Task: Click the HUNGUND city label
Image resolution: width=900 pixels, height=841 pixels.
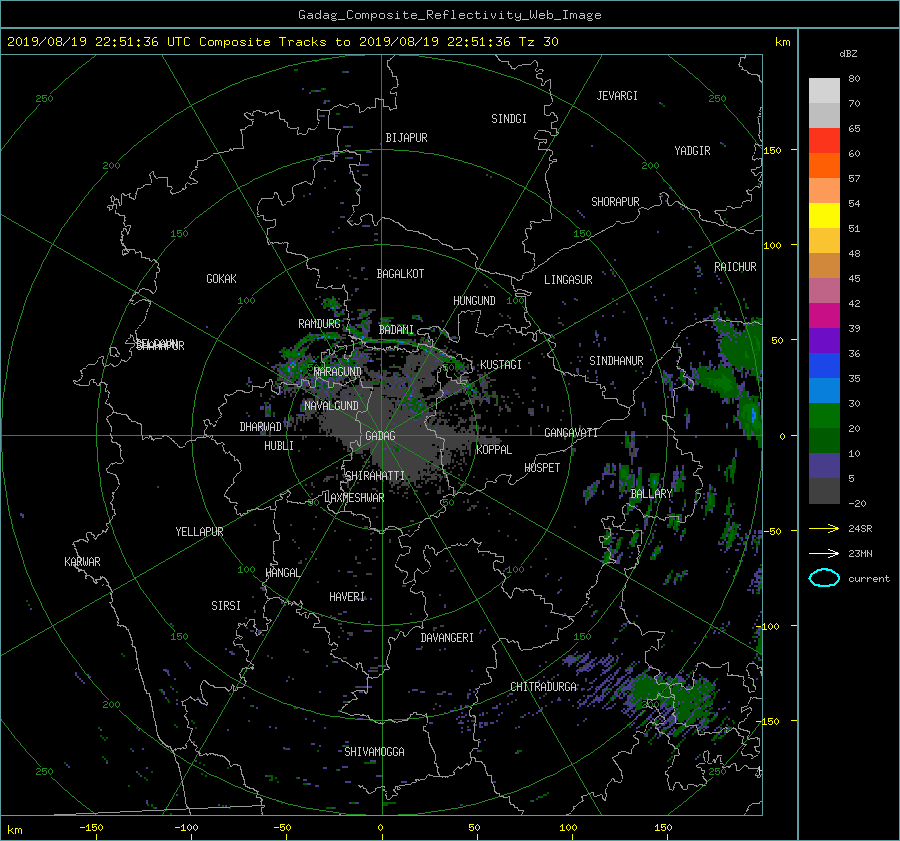Action: click(474, 301)
